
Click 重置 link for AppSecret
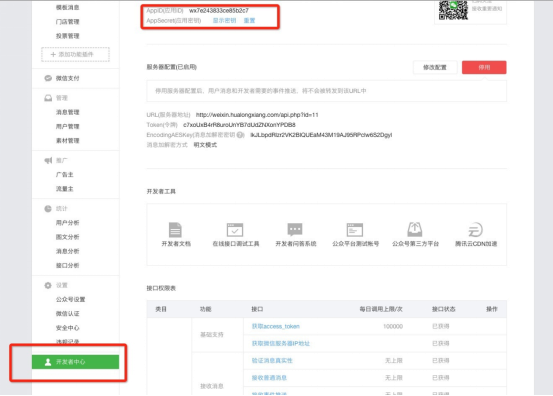[x=249, y=20]
